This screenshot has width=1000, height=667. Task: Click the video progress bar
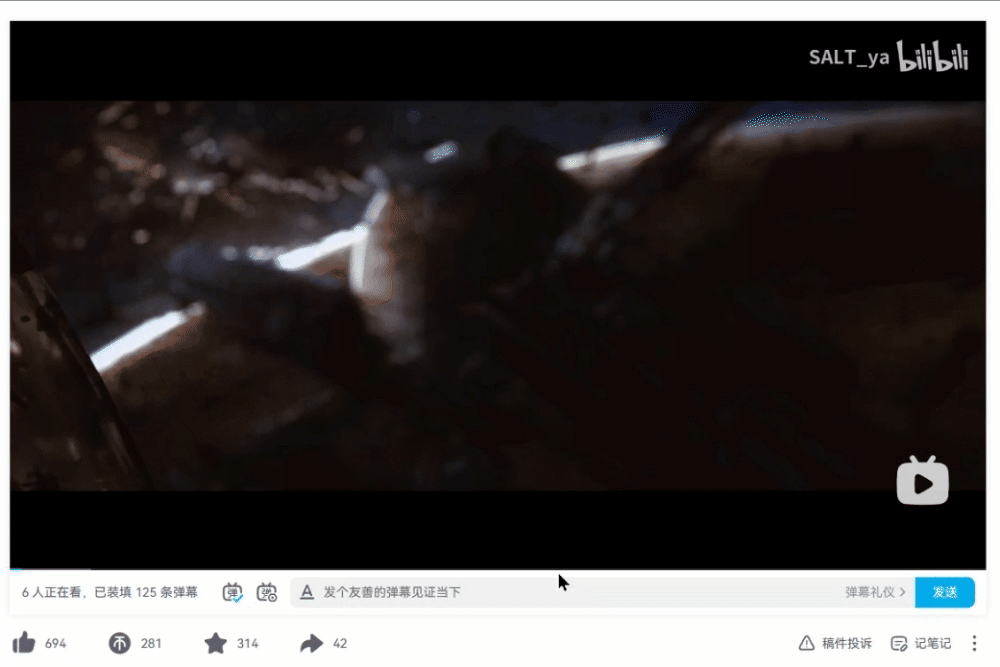(x=497, y=569)
